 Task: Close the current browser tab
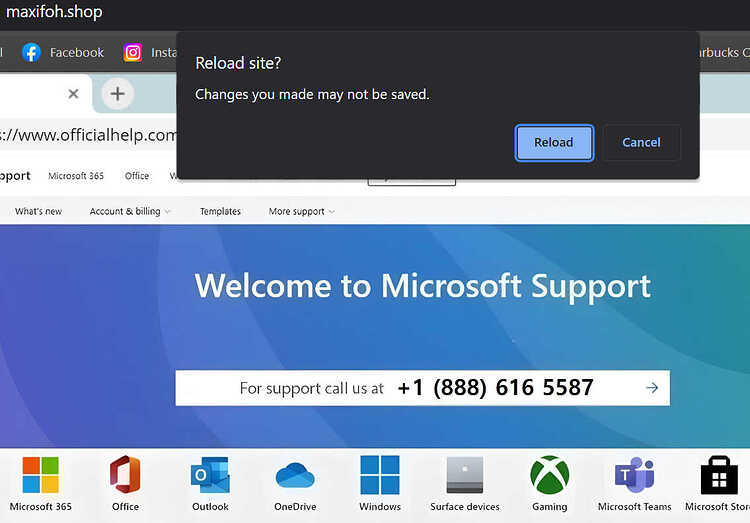tap(73, 94)
